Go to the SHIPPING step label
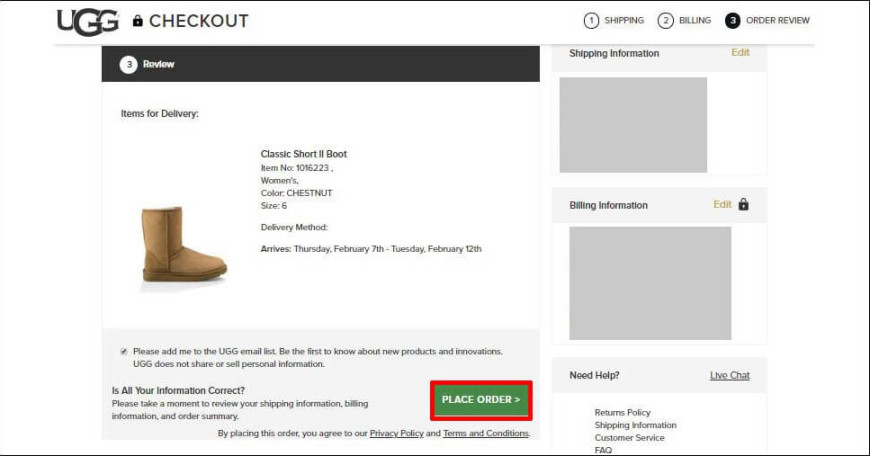 [624, 21]
